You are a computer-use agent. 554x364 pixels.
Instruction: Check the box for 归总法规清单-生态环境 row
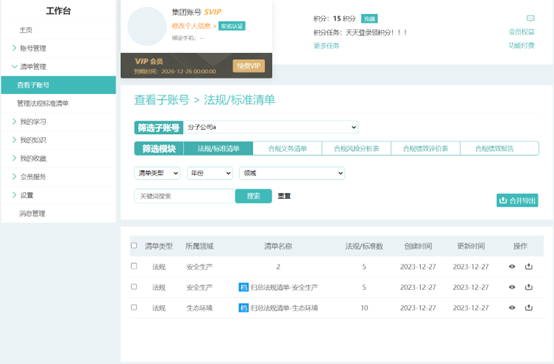tap(134, 307)
